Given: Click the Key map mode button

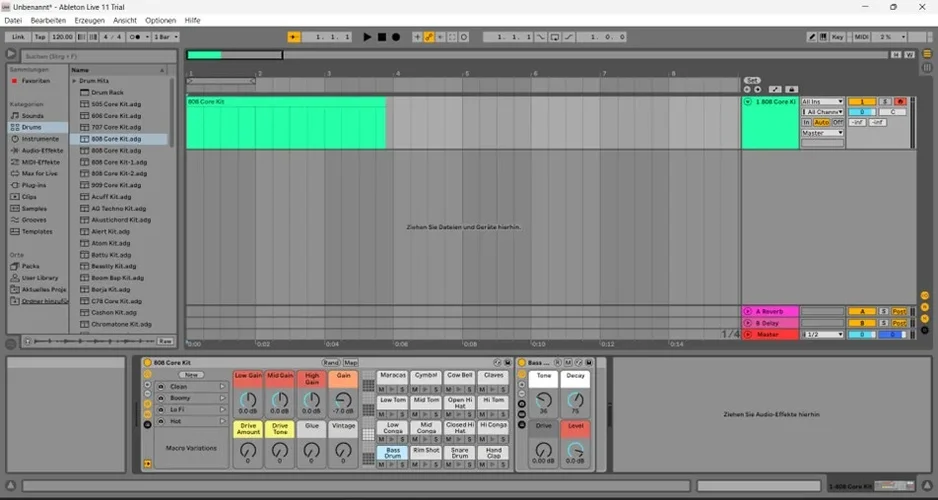Looking at the screenshot, I should (838, 37).
